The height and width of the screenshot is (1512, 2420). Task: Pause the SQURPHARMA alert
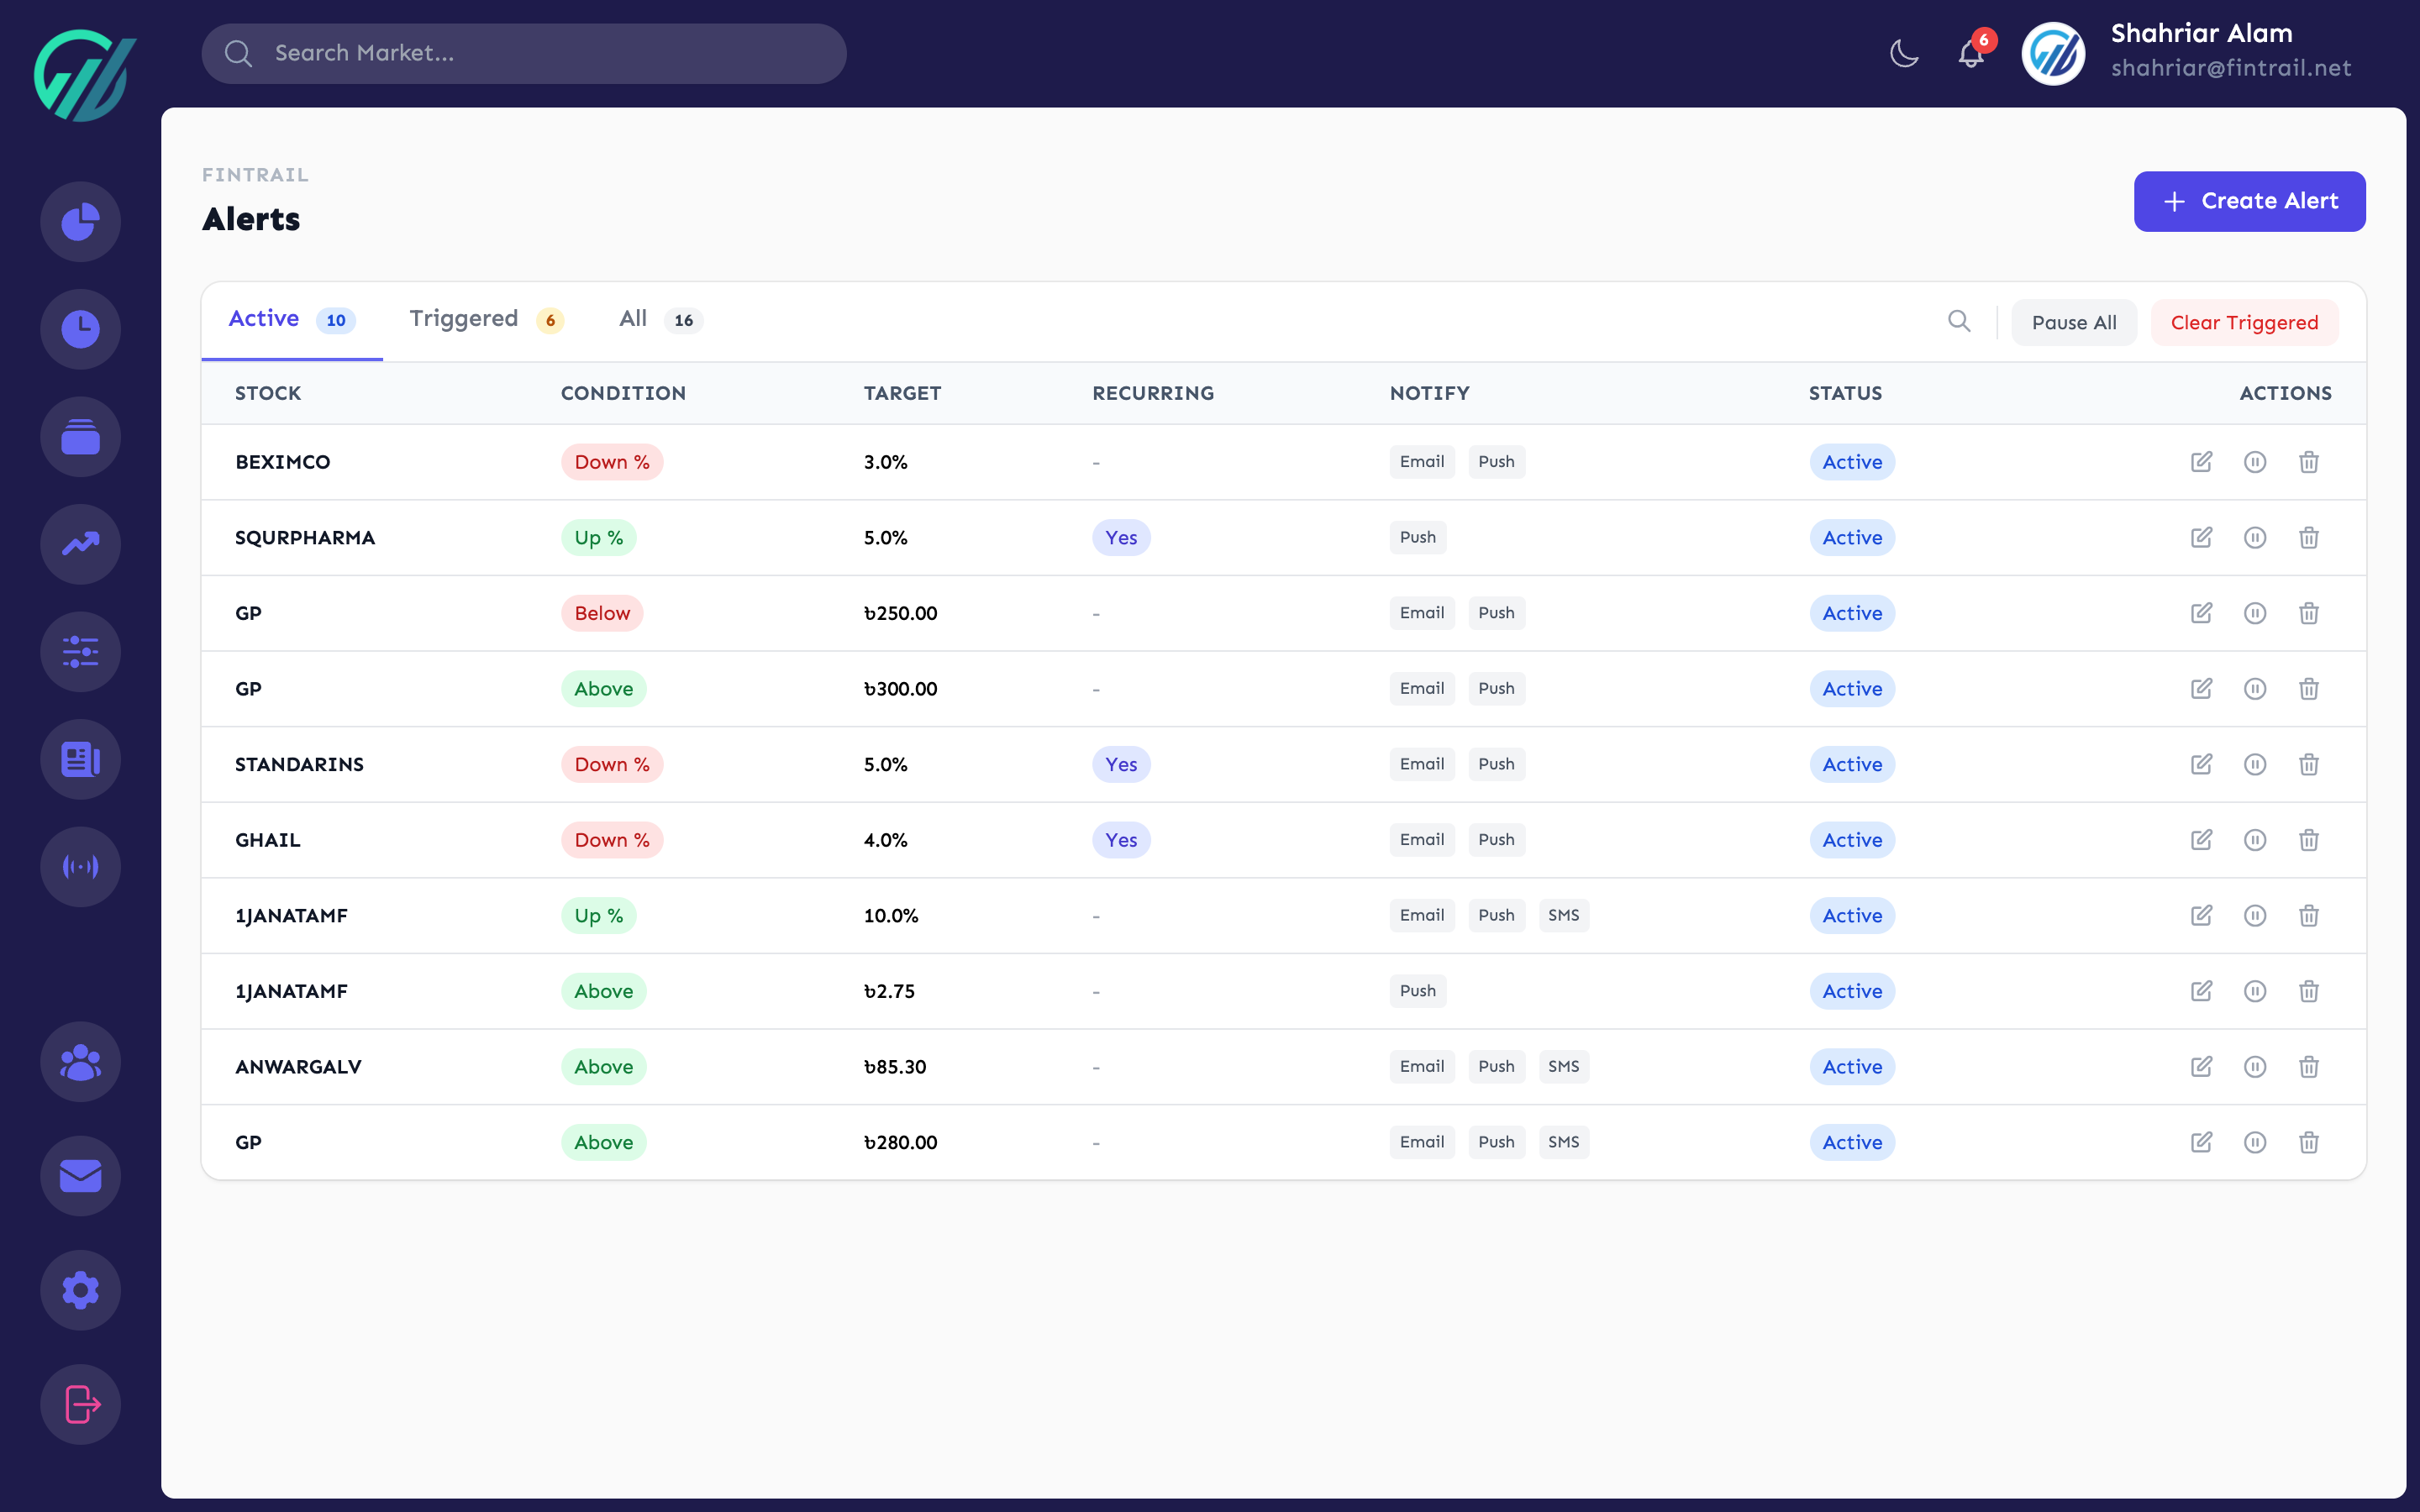point(2255,537)
